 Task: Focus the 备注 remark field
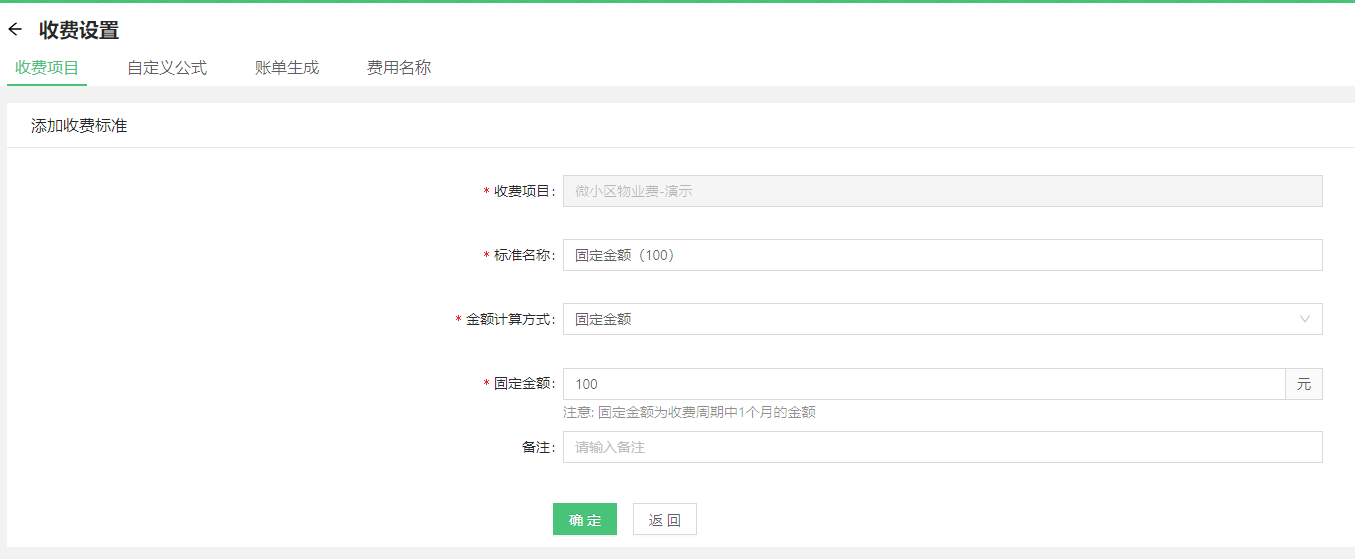coord(942,447)
